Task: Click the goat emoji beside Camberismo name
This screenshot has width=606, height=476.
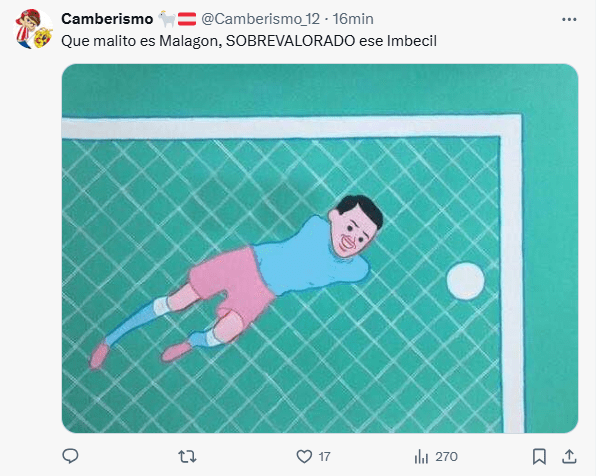Action: [x=167, y=19]
